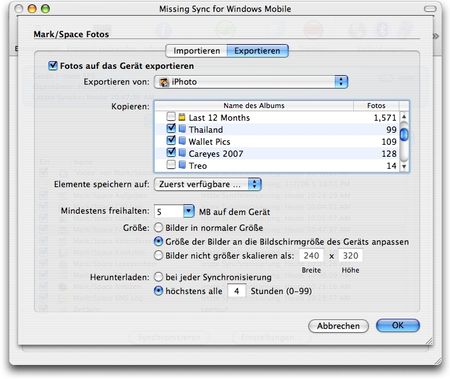Open 'Elemente speichern auf' dropdown
This screenshot has width=450, height=379.
coord(208,184)
